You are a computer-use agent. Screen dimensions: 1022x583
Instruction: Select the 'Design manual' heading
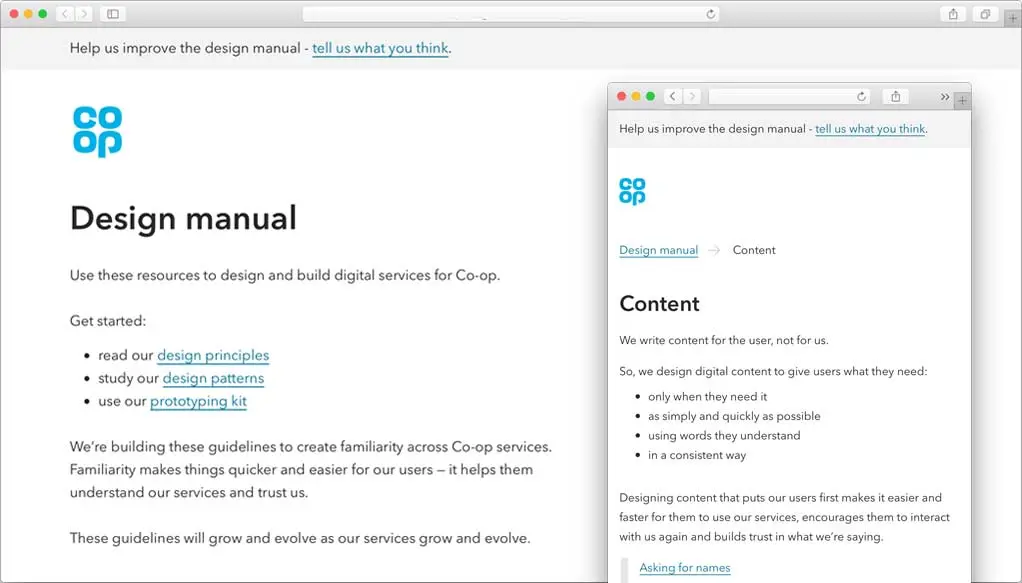click(183, 218)
